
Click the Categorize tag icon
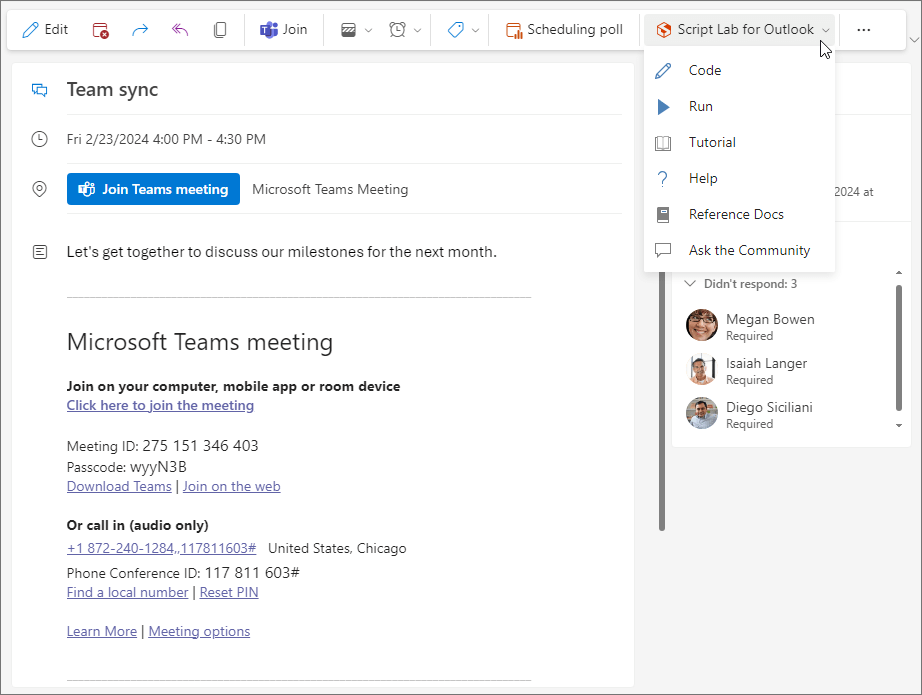tap(456, 29)
